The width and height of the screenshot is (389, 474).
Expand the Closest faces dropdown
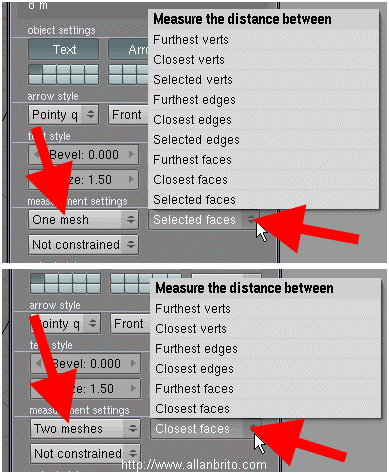point(206,429)
